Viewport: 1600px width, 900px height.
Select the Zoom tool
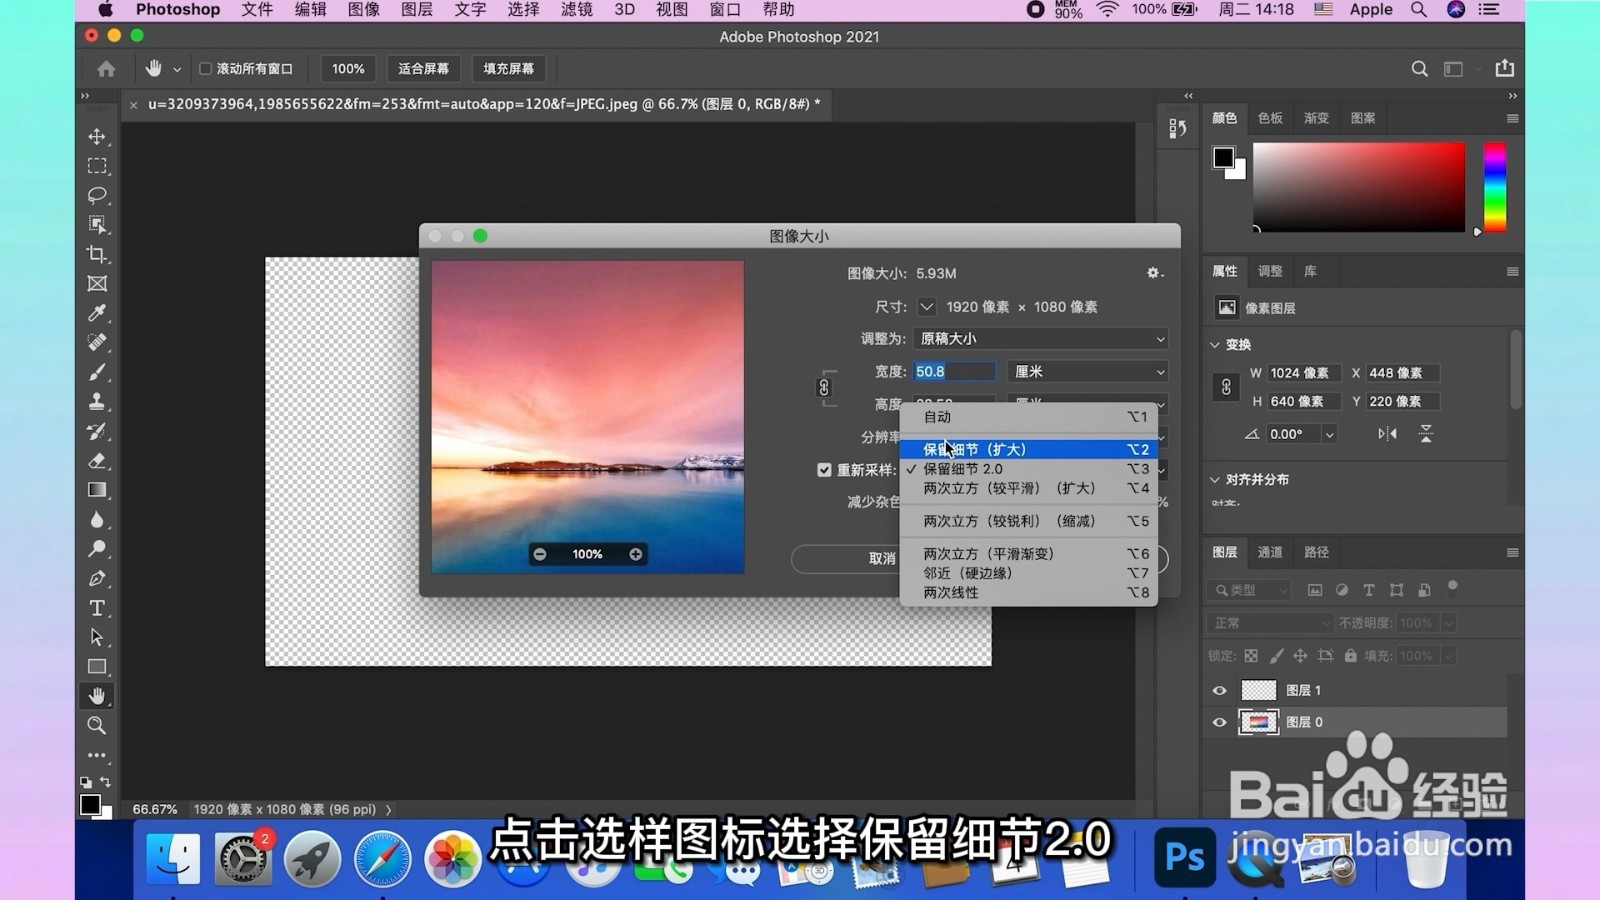97,725
